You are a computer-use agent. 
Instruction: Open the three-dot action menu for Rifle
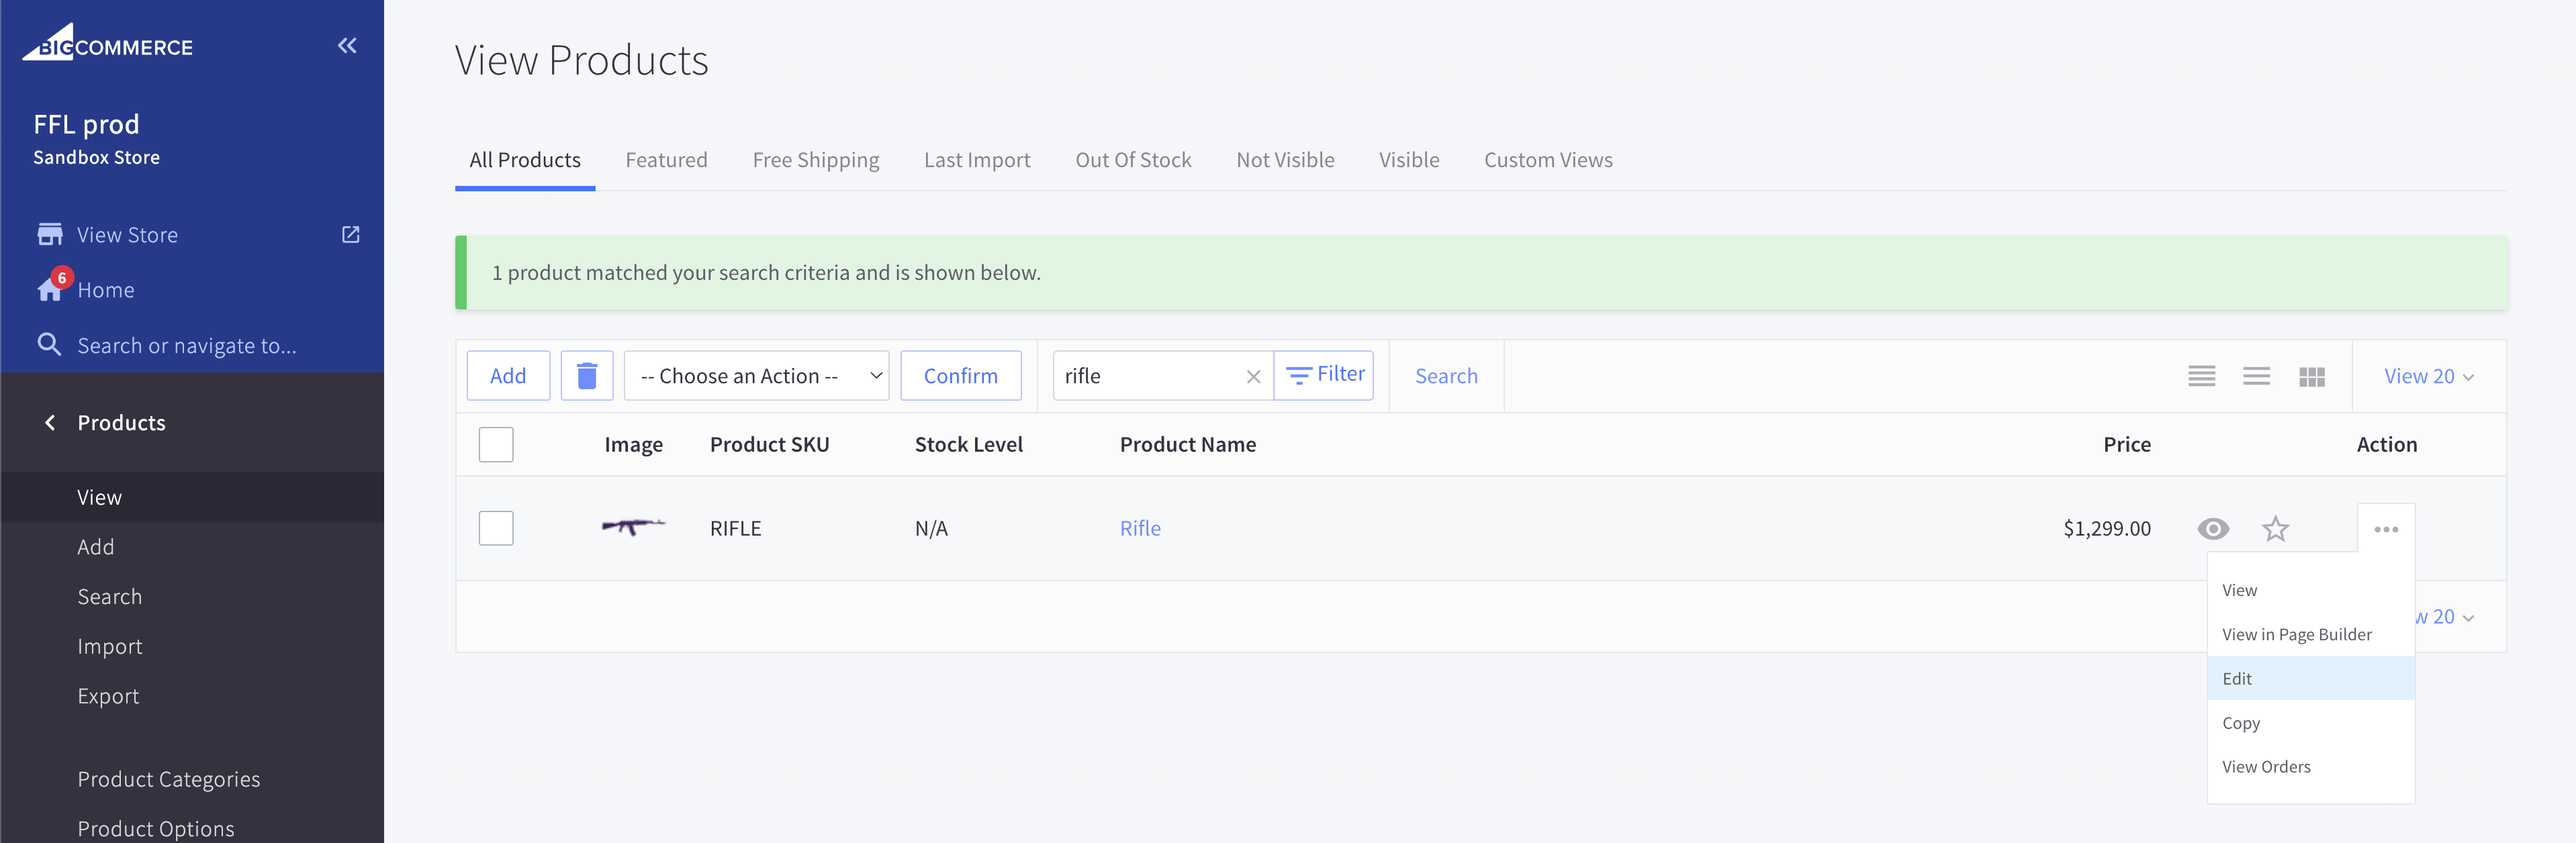pos(2386,529)
